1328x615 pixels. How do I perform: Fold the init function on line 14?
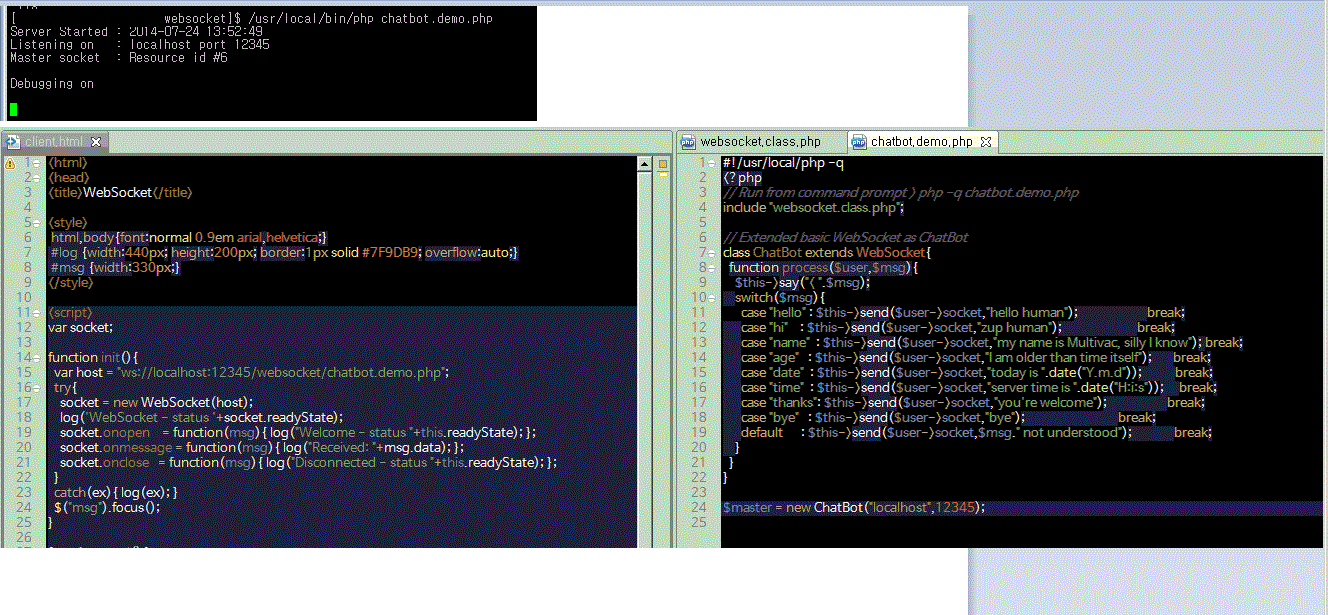point(37,357)
